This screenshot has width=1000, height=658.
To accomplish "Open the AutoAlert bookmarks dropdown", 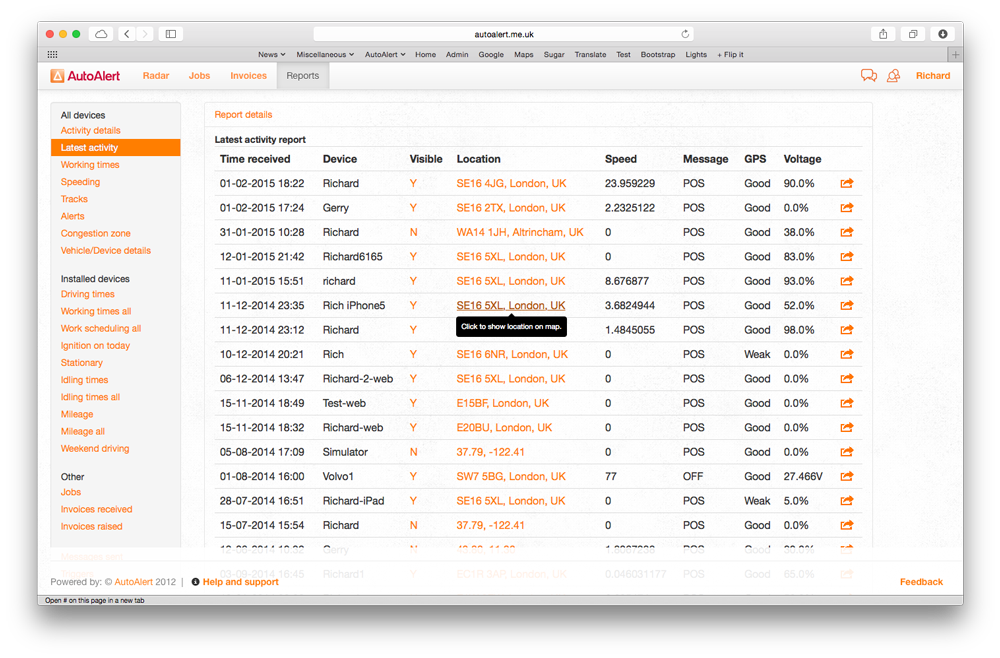I will [x=385, y=55].
